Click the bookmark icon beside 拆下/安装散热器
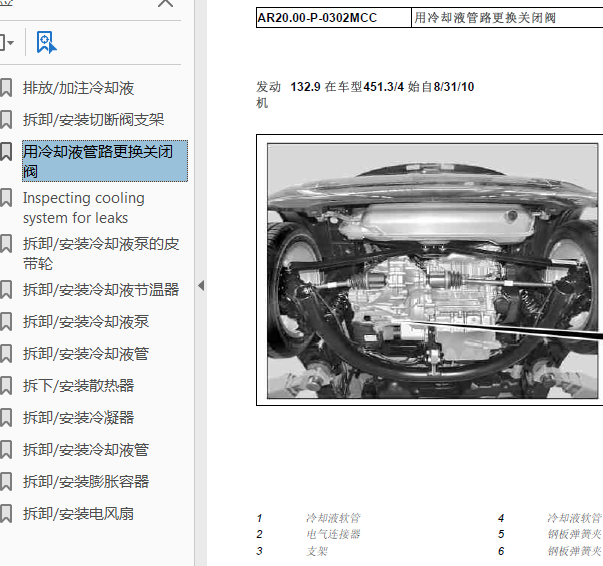603x566 pixels. (x=6, y=385)
